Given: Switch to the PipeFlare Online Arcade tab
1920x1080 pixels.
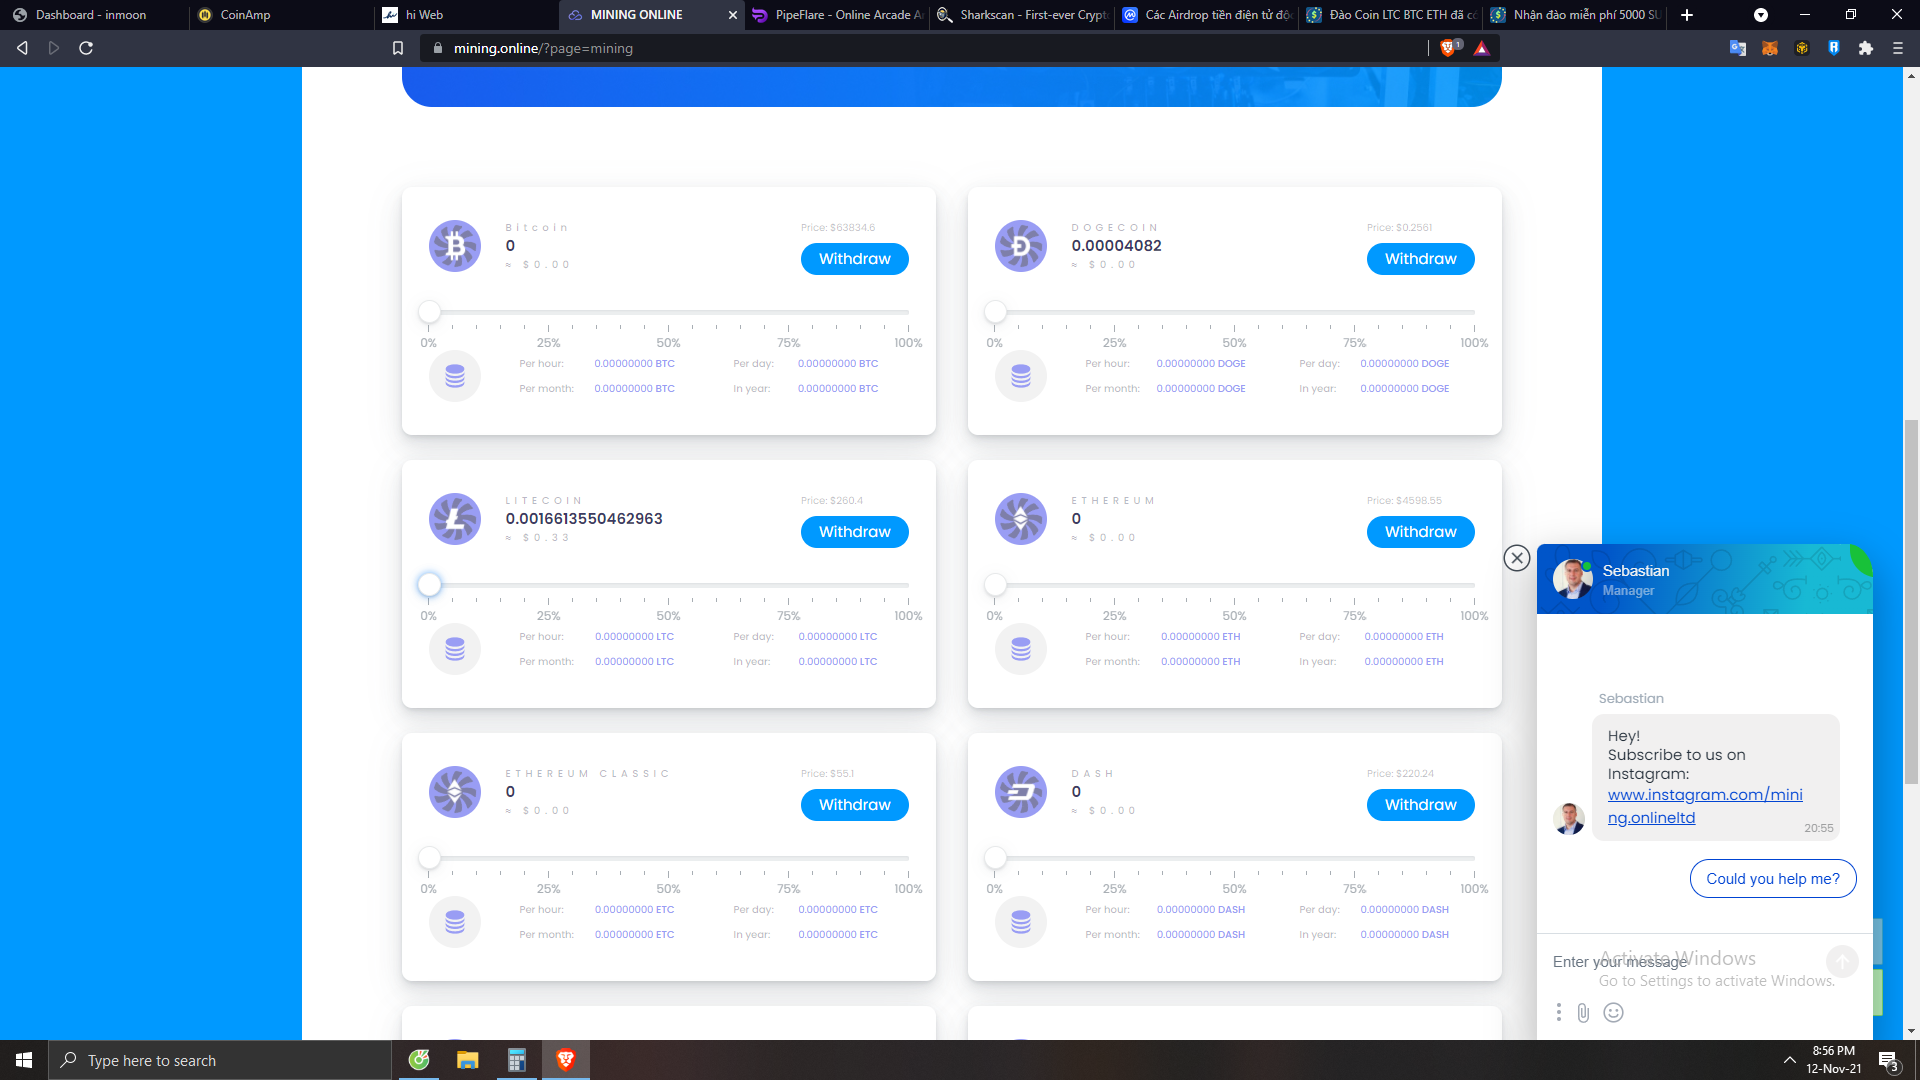Looking at the screenshot, I should coord(840,15).
